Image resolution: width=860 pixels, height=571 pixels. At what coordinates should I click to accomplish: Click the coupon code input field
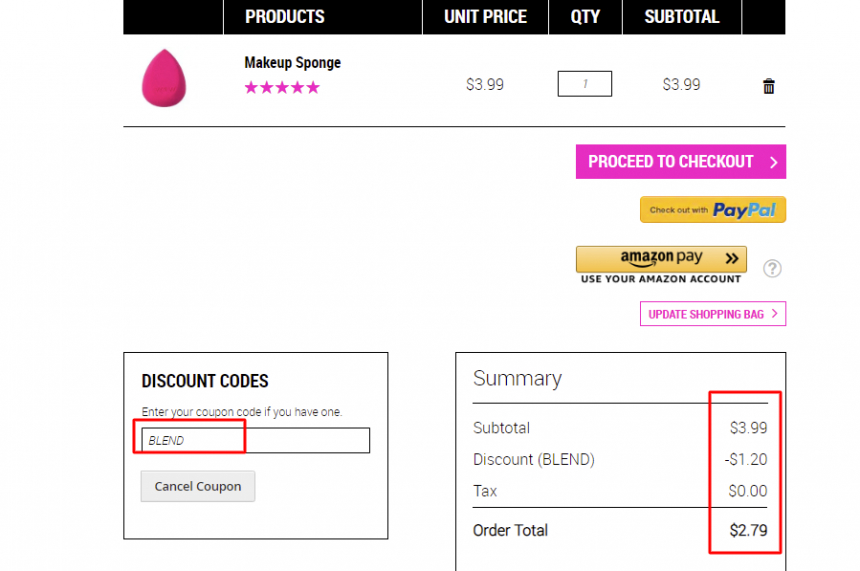tap(256, 440)
